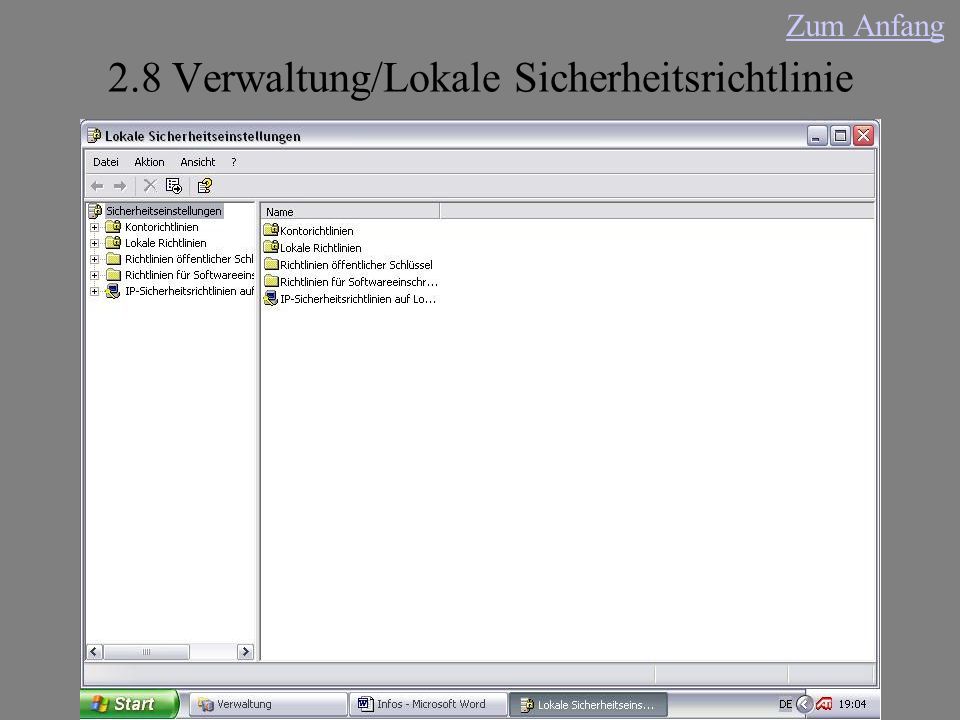Click the Sicherheitseinstellungen root node icon
The width and height of the screenshot is (960, 720).
(95, 211)
